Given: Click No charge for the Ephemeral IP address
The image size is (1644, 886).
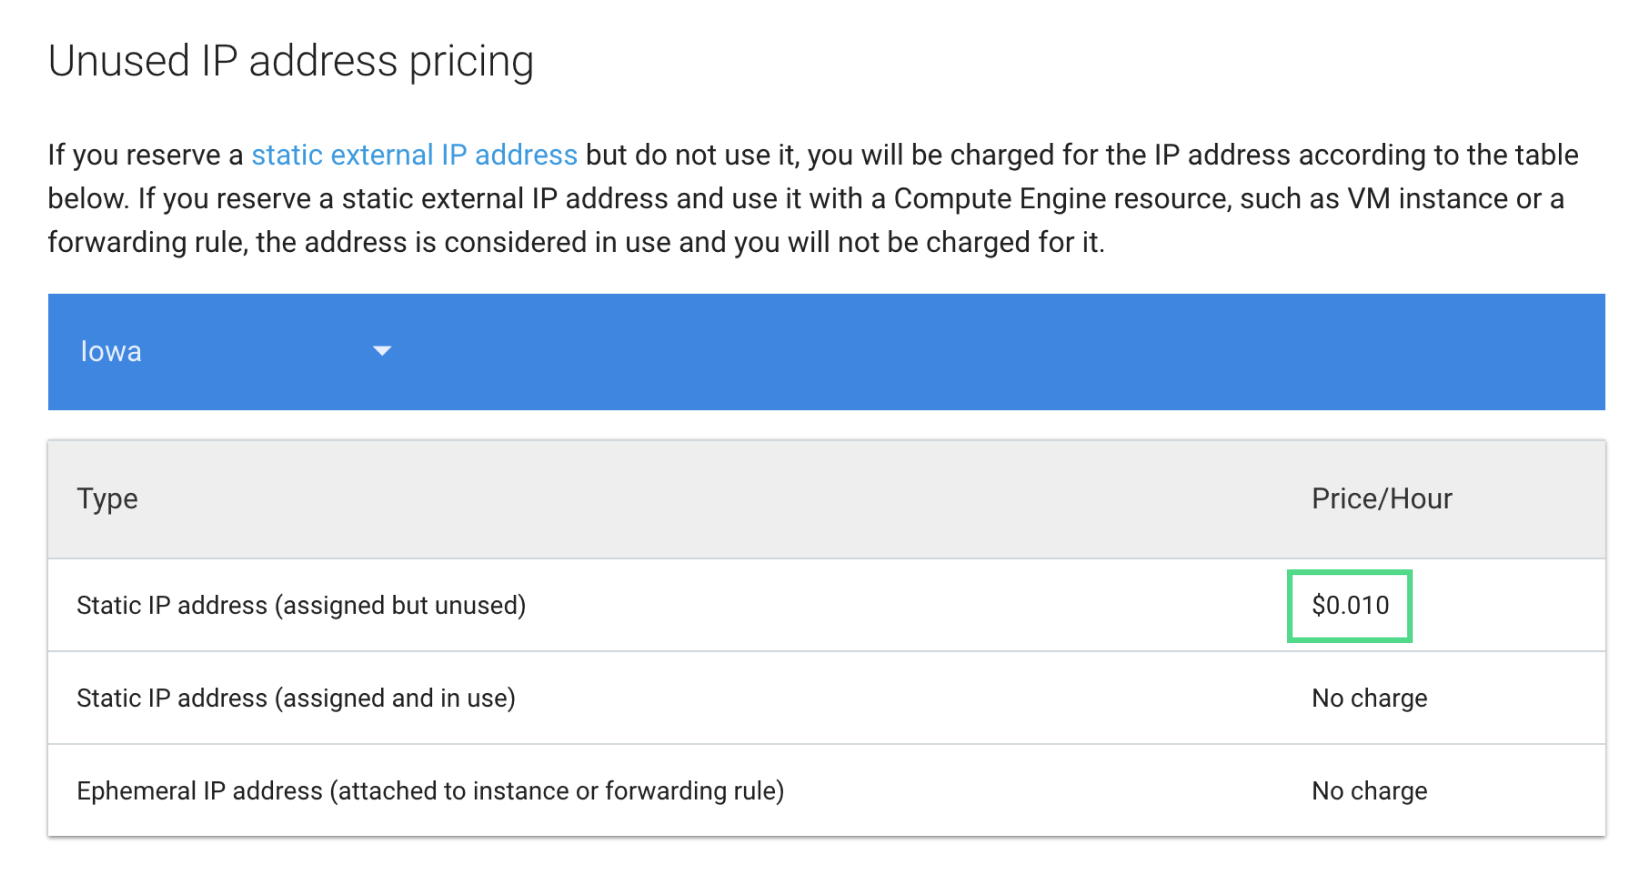Looking at the screenshot, I should coord(1369,791).
